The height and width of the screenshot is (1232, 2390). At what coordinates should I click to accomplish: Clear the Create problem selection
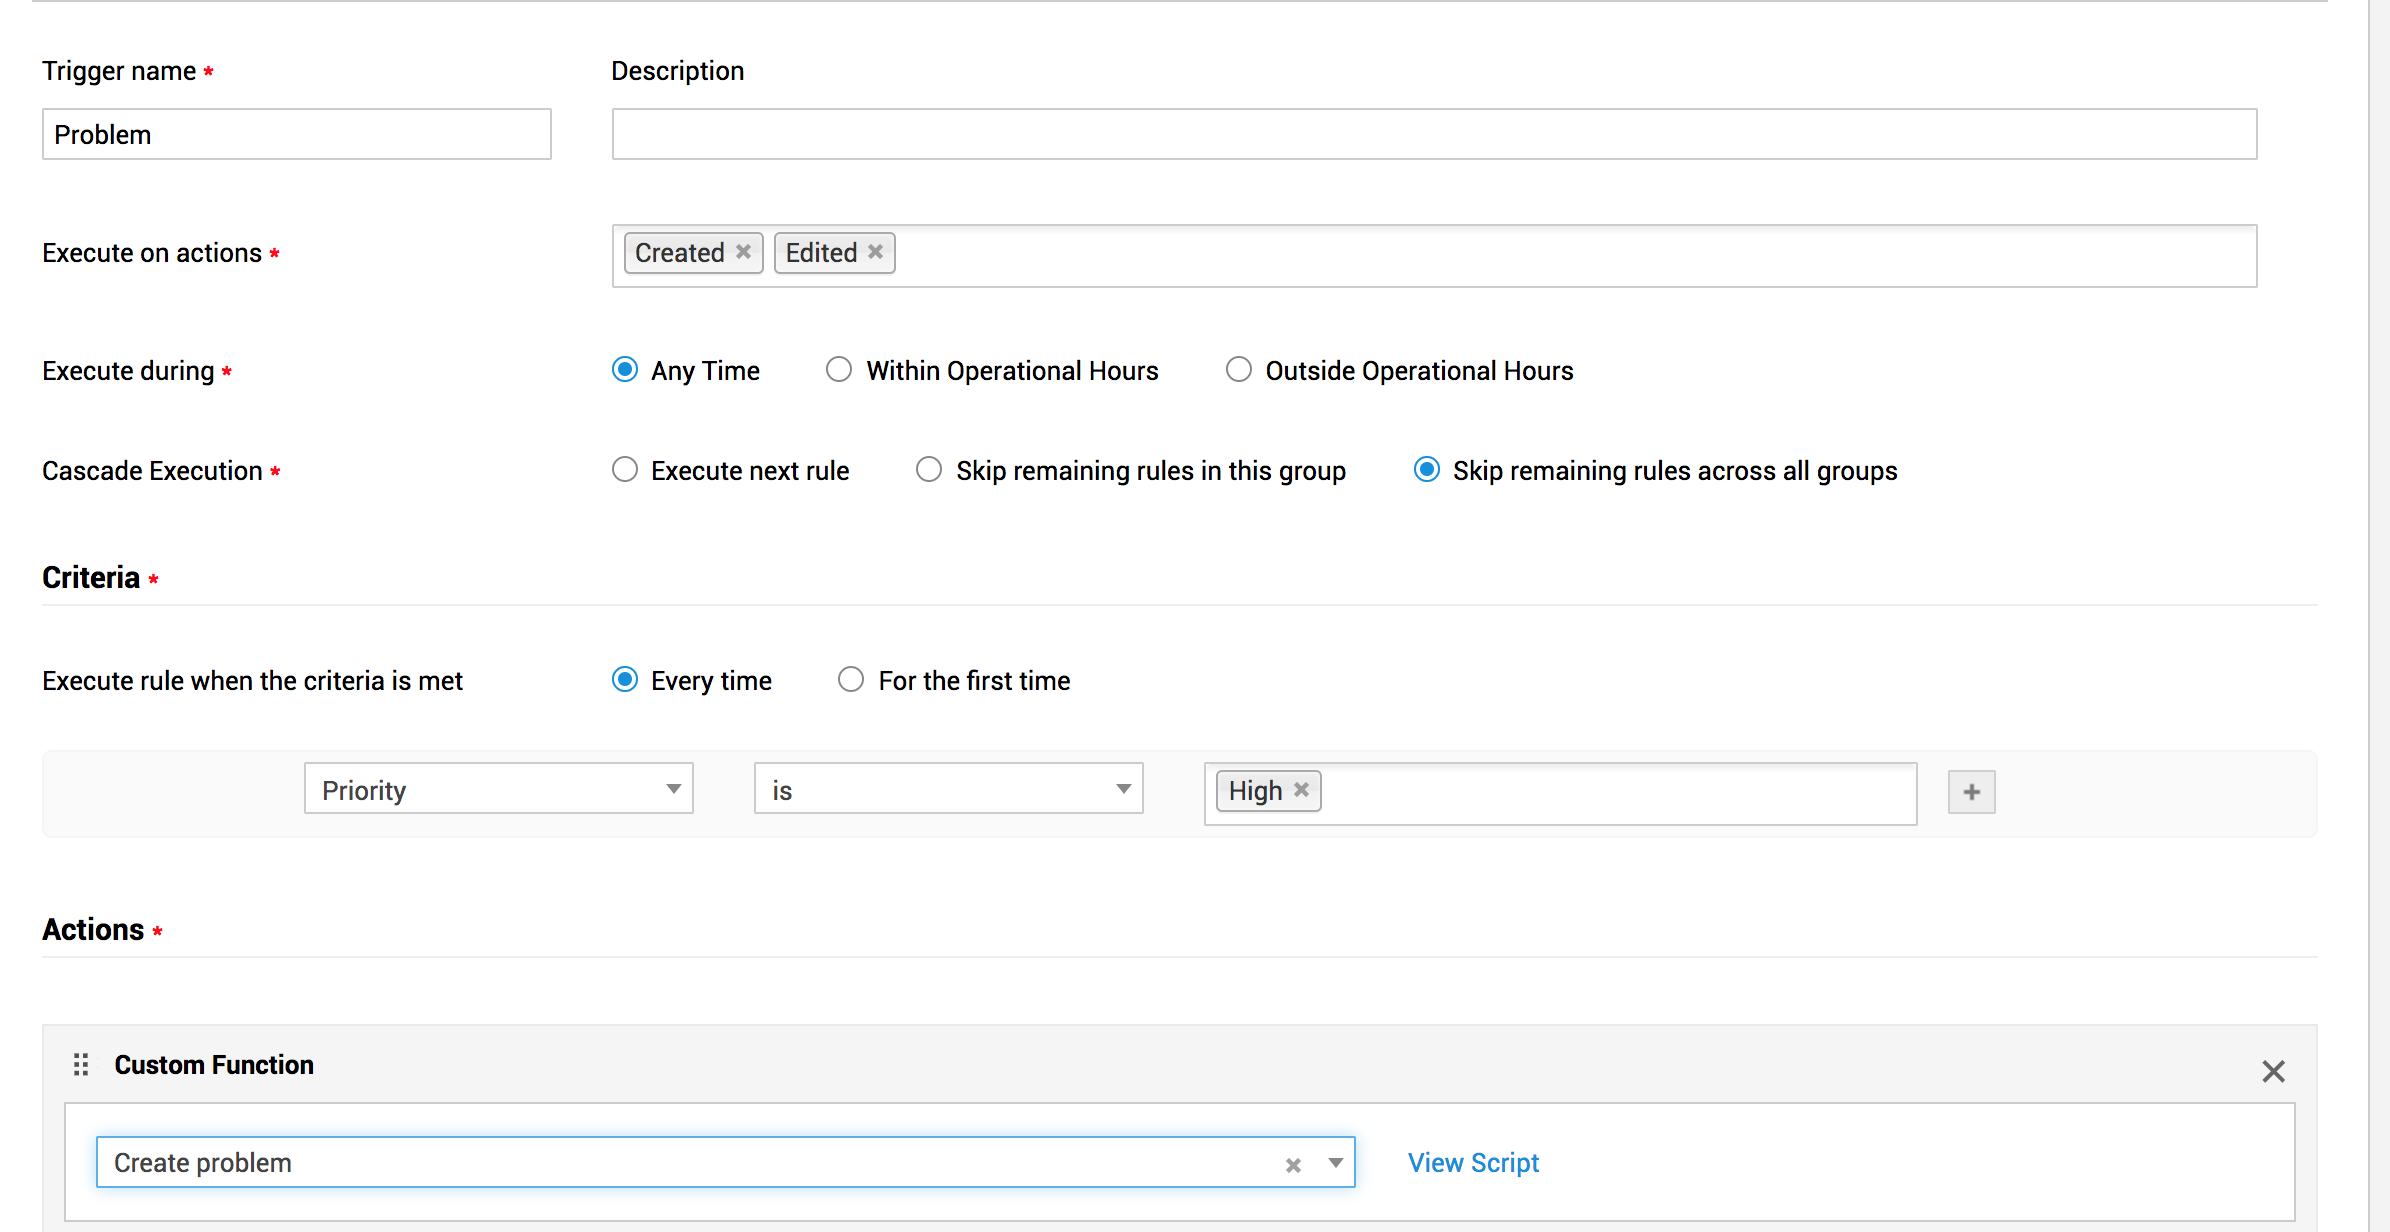(x=1293, y=1165)
